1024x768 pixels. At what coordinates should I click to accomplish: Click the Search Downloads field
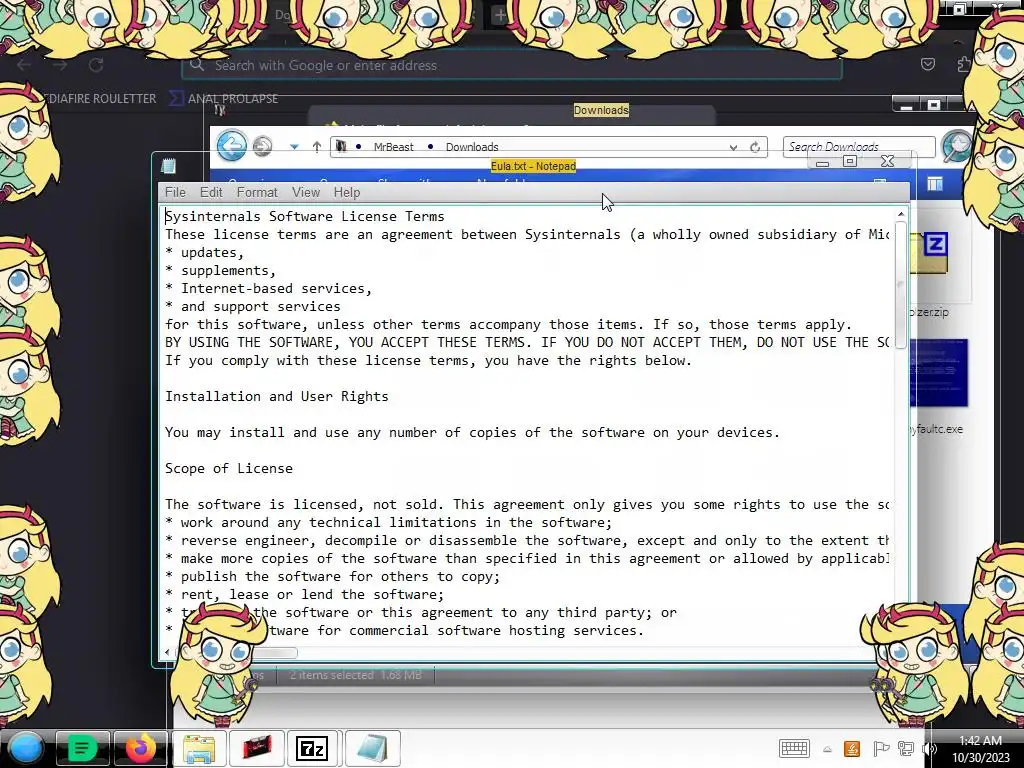click(859, 147)
